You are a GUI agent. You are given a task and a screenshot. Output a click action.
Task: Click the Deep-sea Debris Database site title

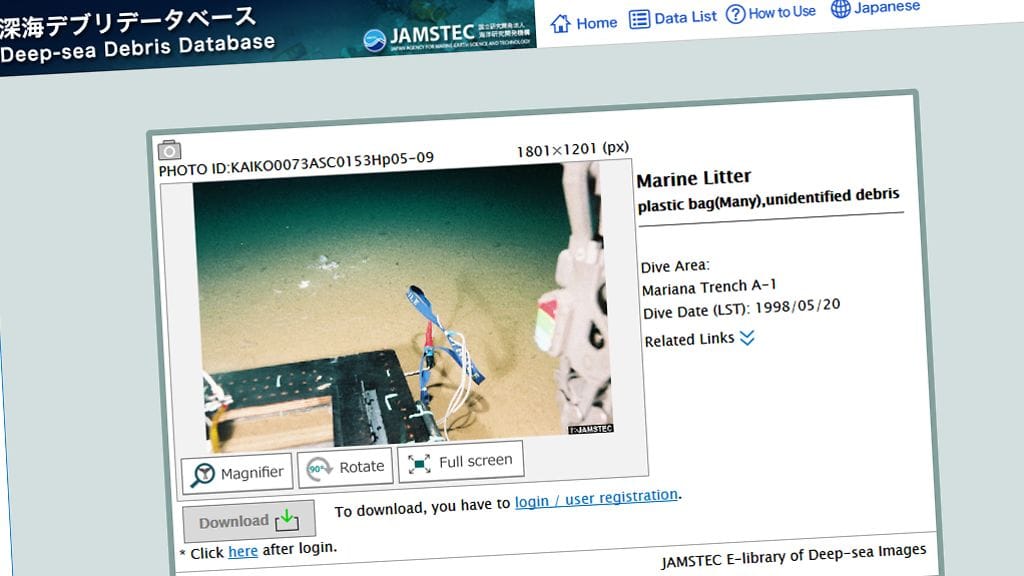[x=137, y=45]
